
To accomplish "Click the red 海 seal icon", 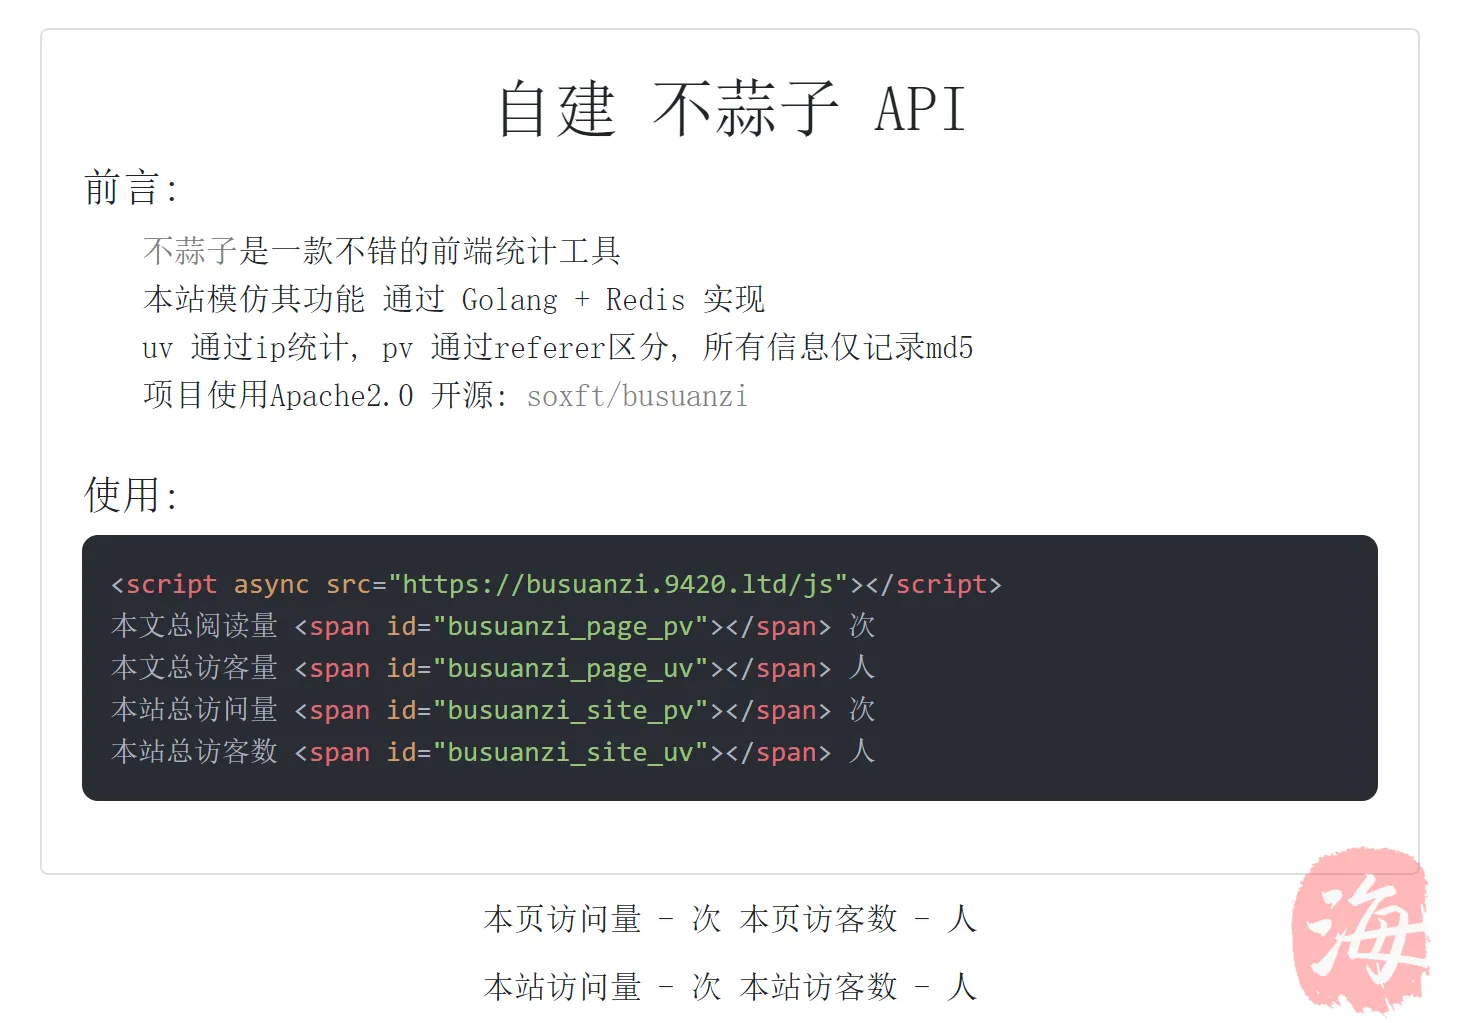I will click(1360, 928).
